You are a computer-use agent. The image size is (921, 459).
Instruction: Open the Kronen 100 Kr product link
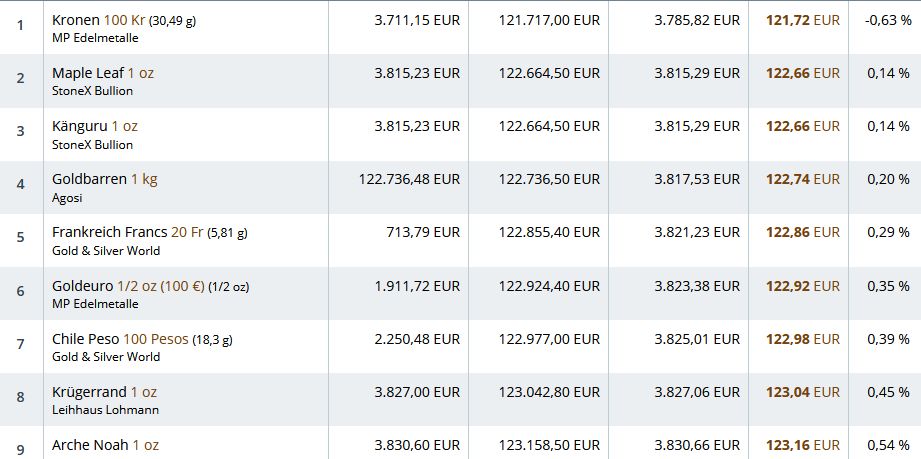98,20
